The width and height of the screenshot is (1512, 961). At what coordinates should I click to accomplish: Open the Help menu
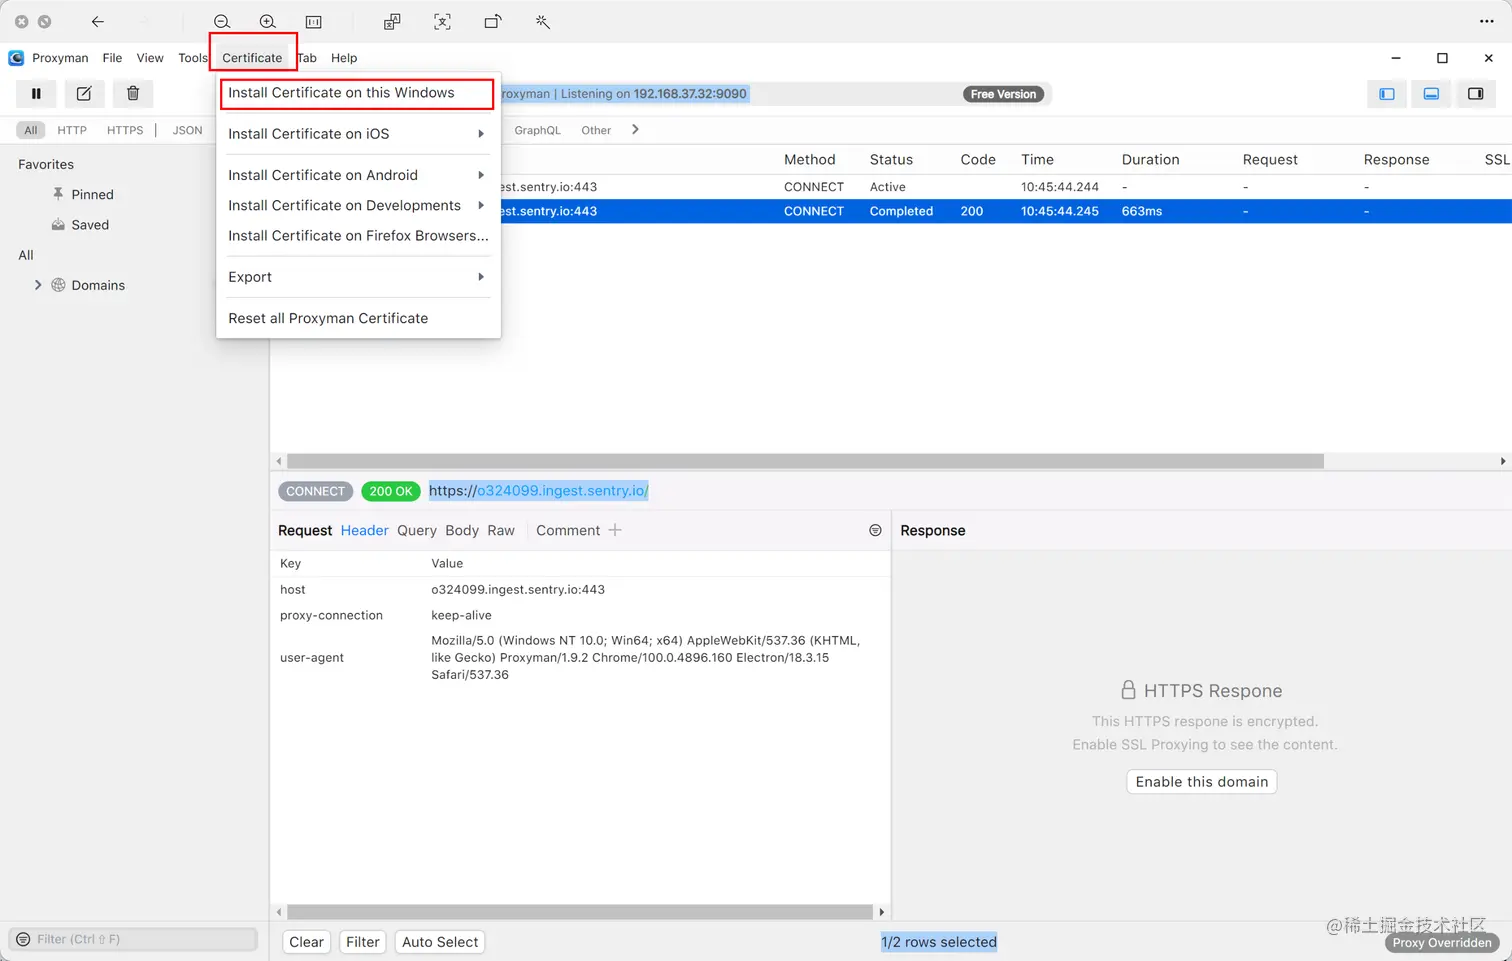pos(344,58)
